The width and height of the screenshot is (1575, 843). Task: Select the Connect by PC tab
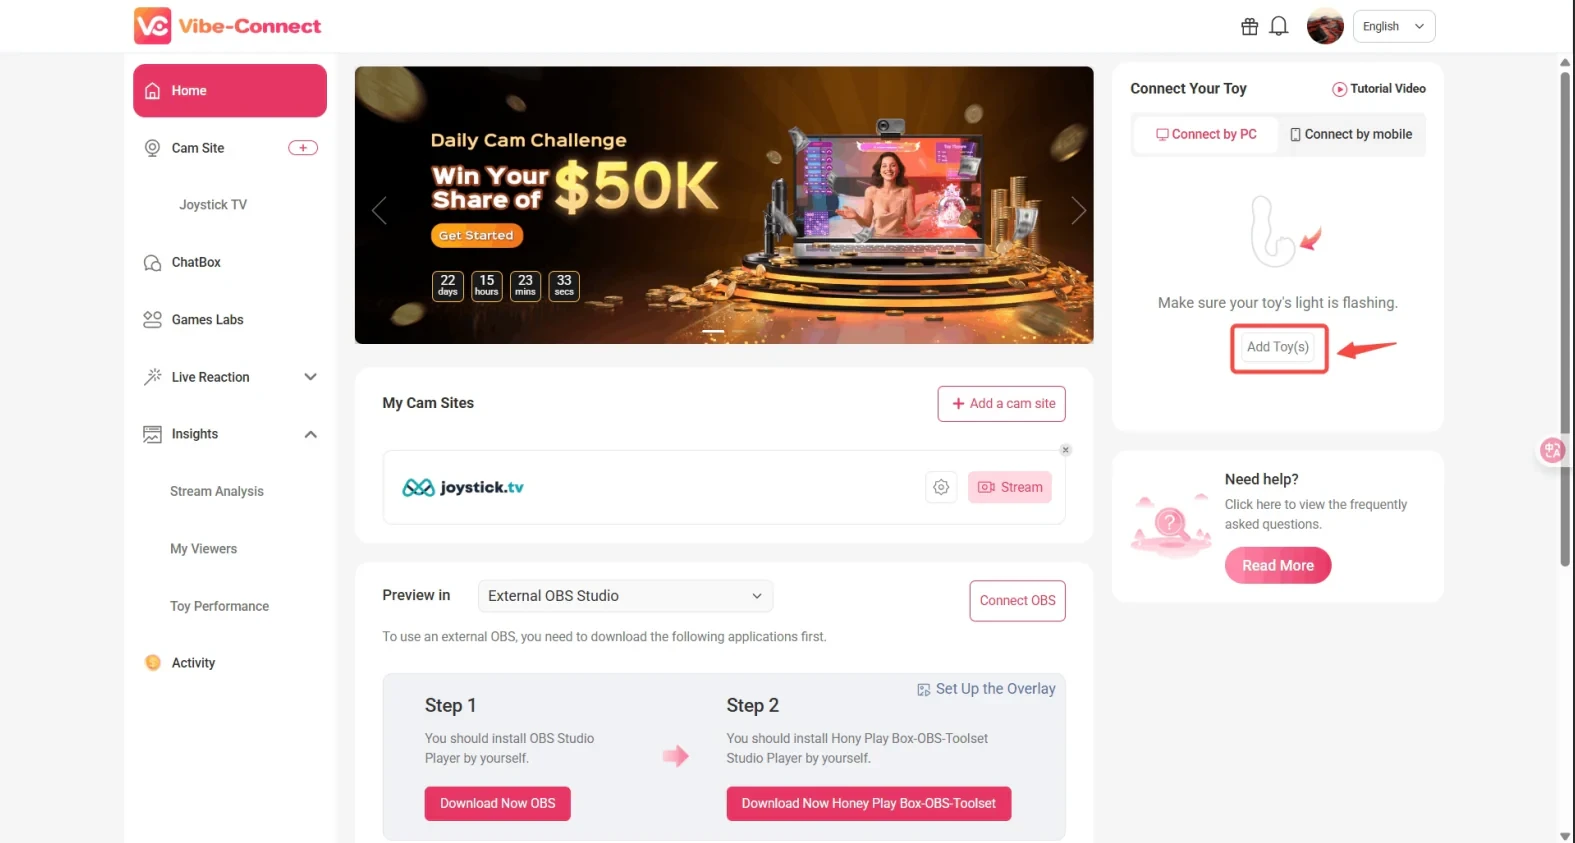coord(1206,134)
